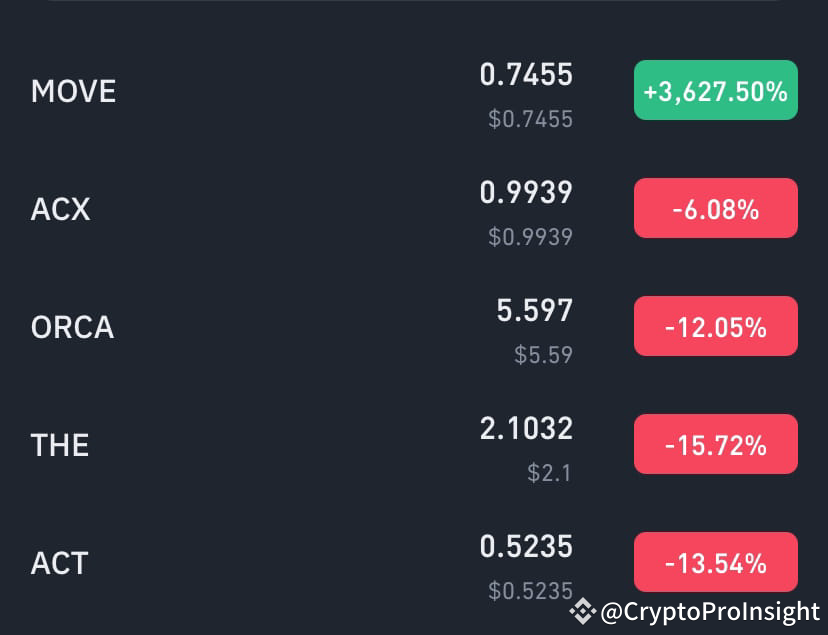Click the $0.9939 USD value under ACX
The width and height of the screenshot is (828, 635).
(x=530, y=237)
